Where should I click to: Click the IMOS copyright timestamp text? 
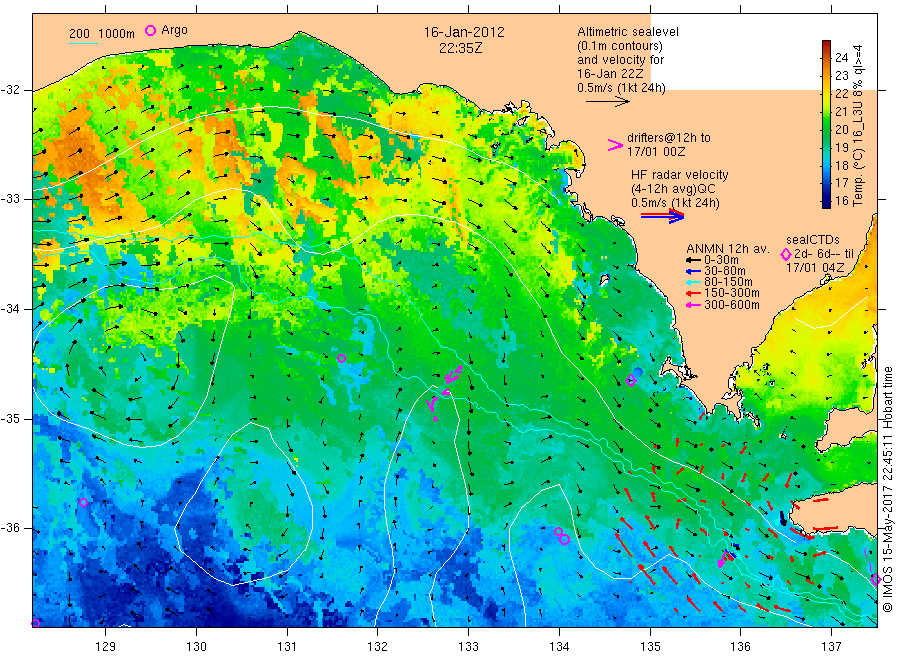point(887,490)
